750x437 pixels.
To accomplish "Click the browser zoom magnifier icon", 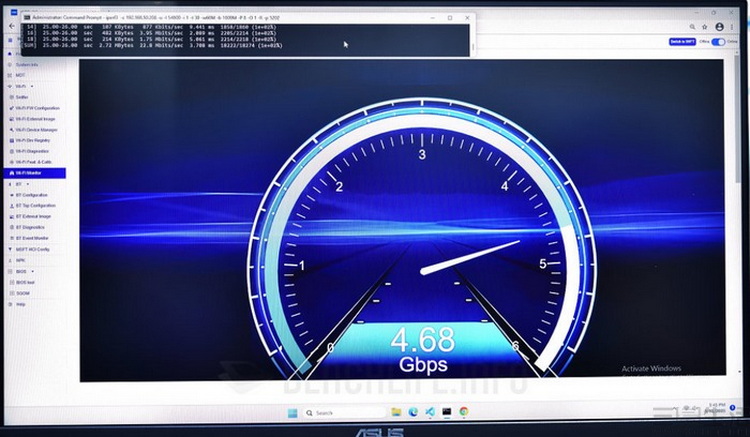I will coord(692,27).
